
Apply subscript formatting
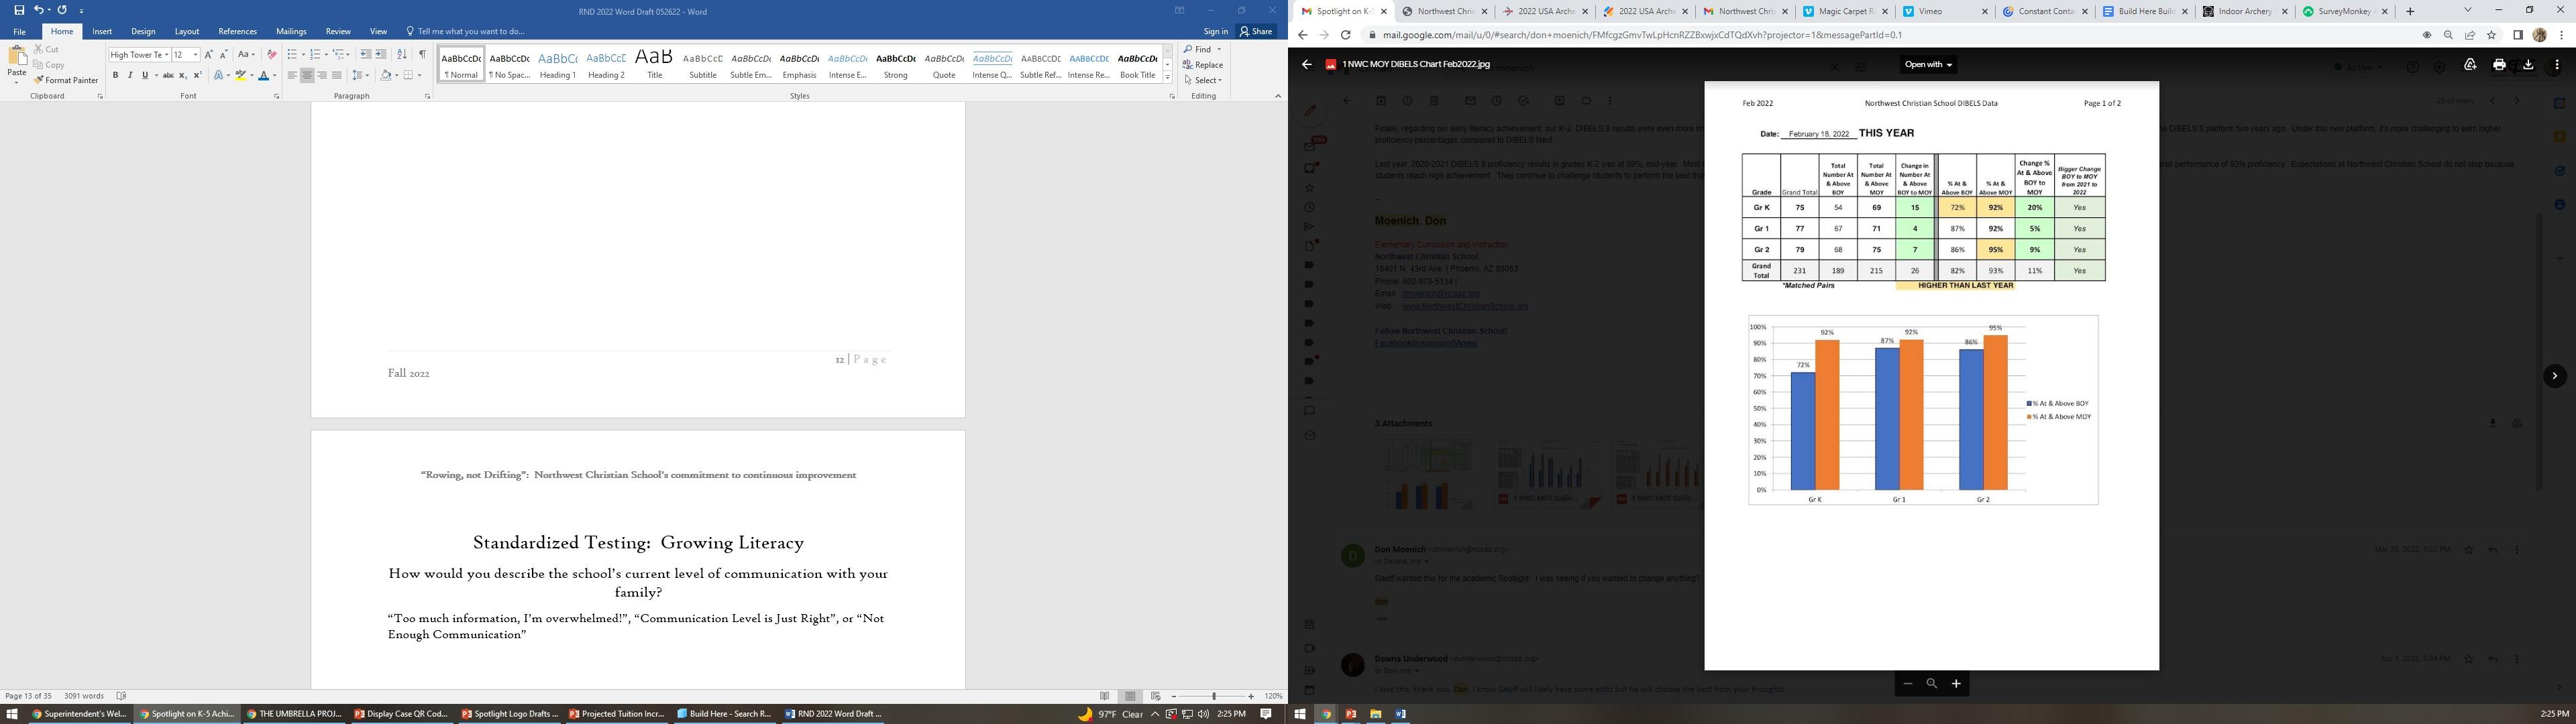pyautogui.click(x=183, y=75)
